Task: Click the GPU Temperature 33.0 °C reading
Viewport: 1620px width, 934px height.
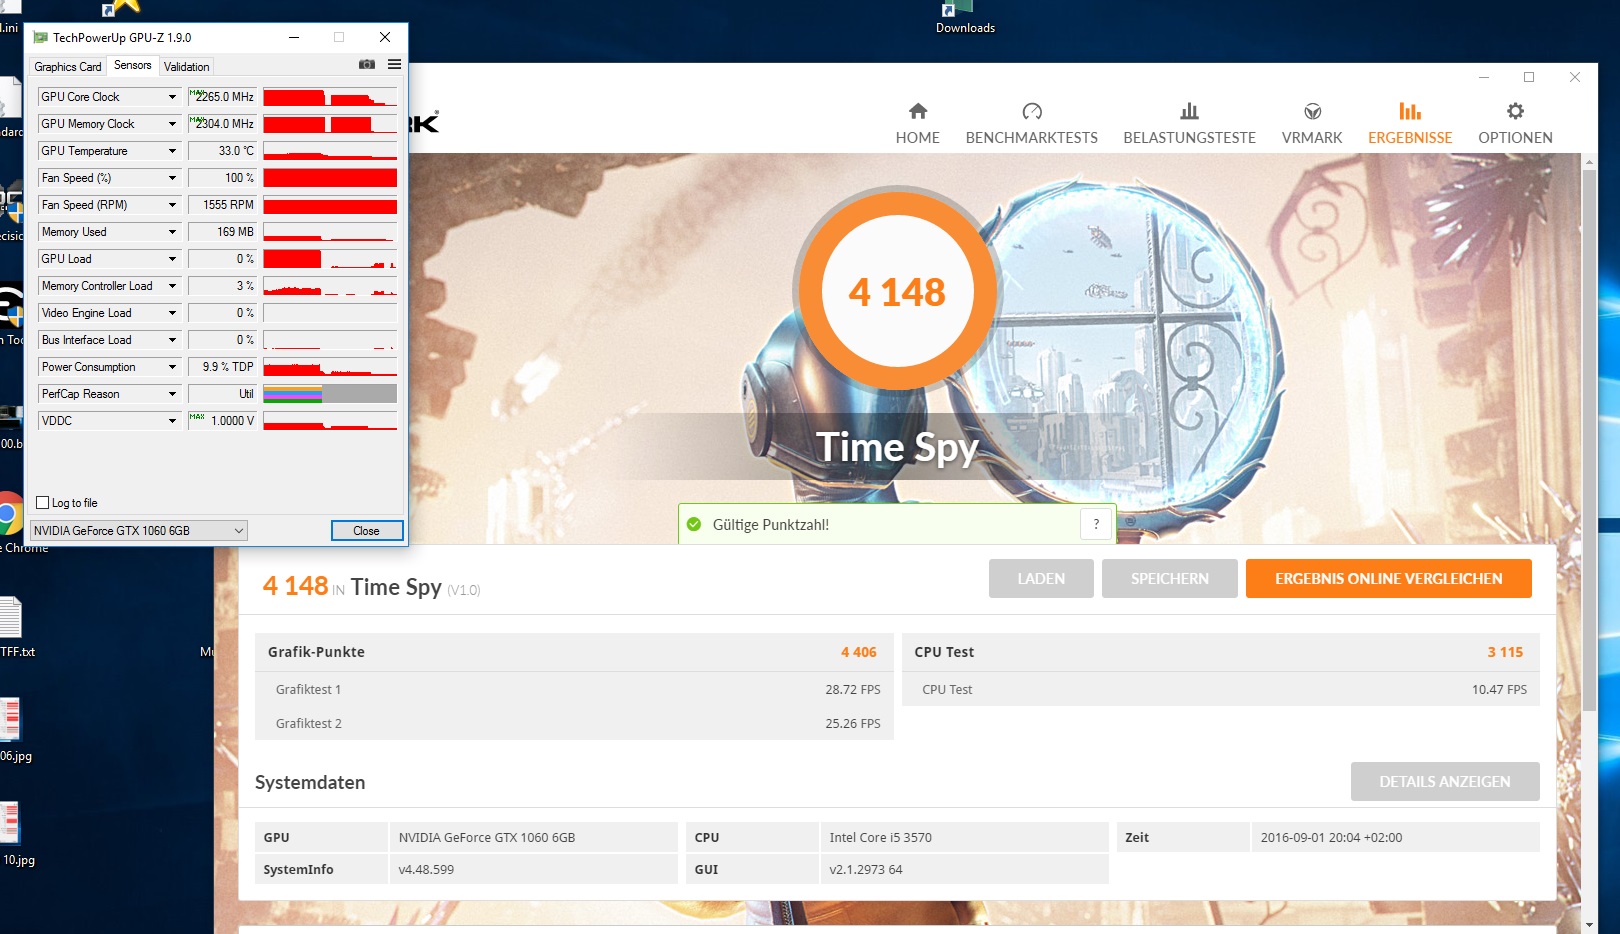Action: tap(222, 151)
